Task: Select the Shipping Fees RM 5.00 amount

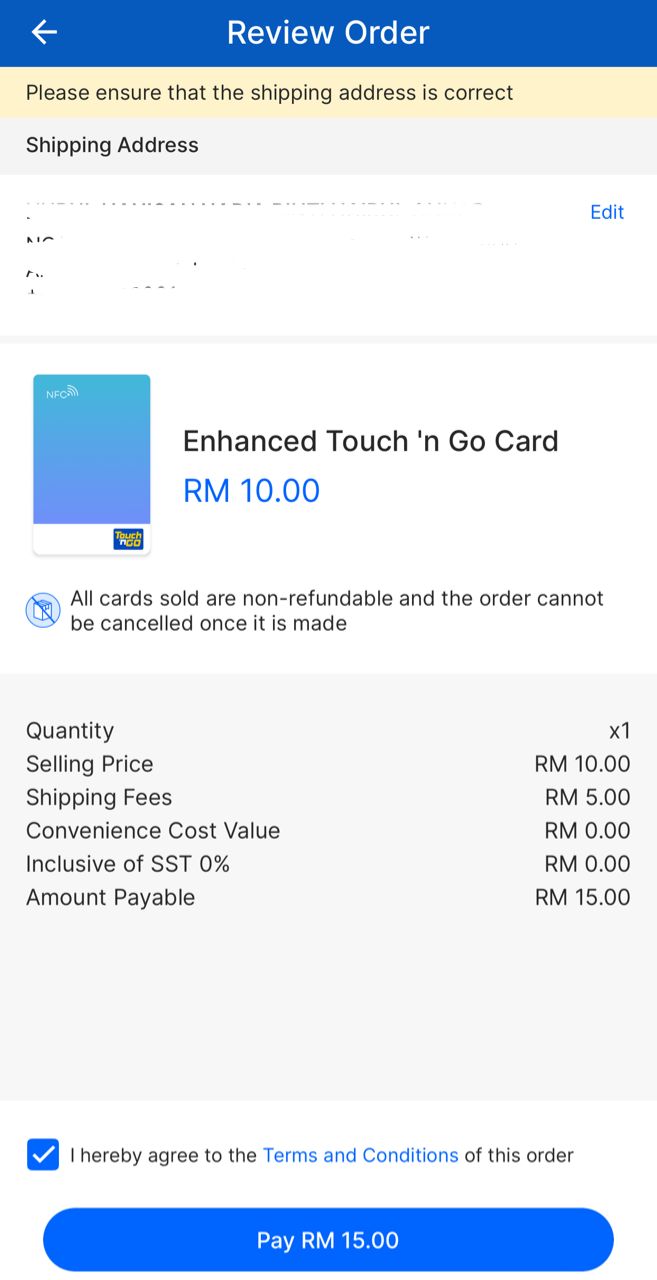Action: coord(587,797)
